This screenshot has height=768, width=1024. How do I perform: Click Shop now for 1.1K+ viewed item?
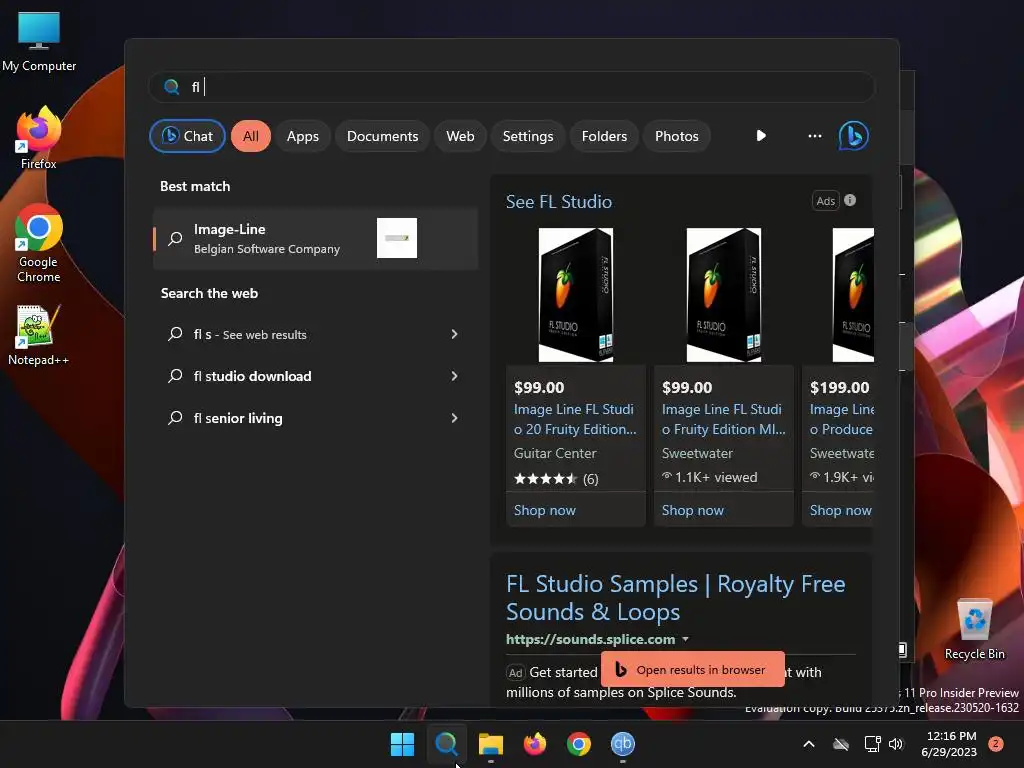693,510
